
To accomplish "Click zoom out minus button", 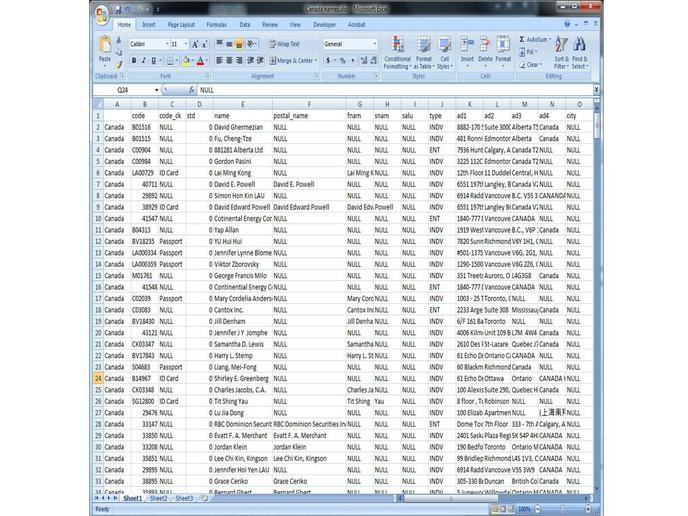I will pyautogui.click(x=538, y=509).
